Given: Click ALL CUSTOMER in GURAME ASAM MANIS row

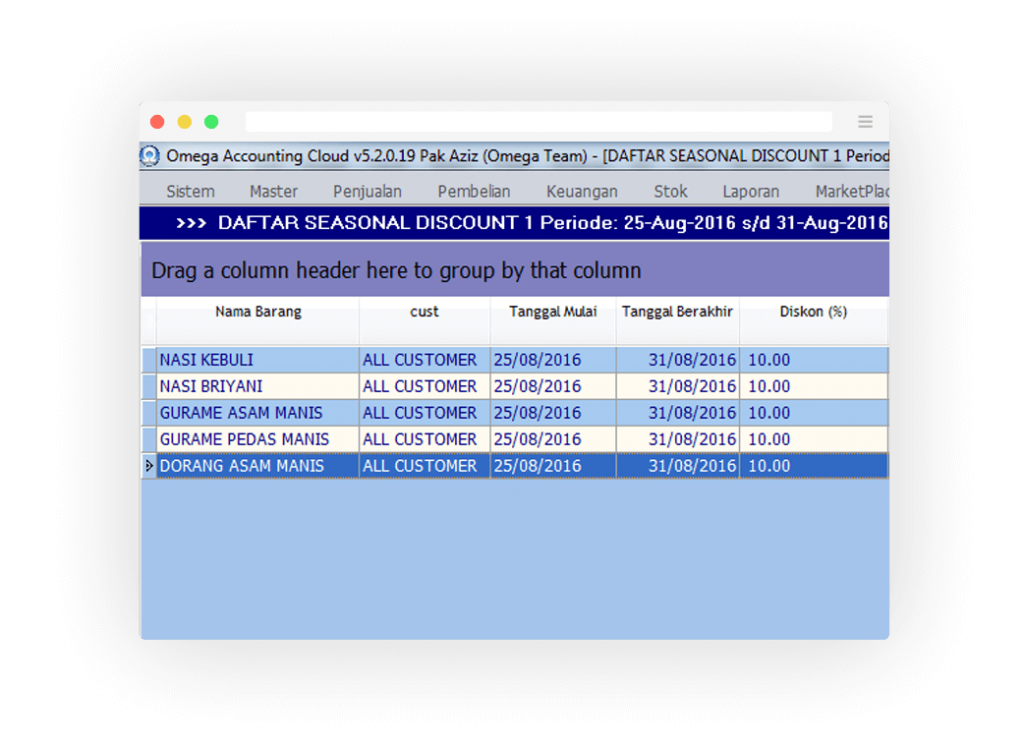Looking at the screenshot, I should click(424, 413).
